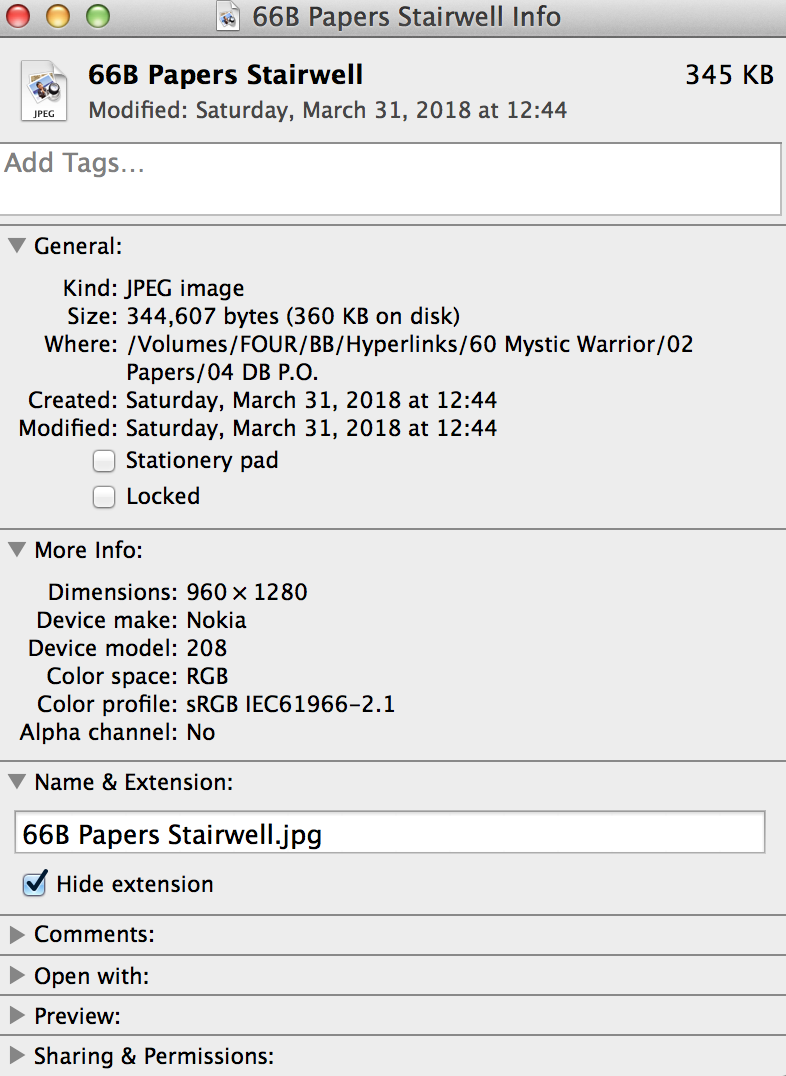Uncheck Hide extension checkbox
Viewport: 786px width, 1076px height.
(x=34, y=884)
